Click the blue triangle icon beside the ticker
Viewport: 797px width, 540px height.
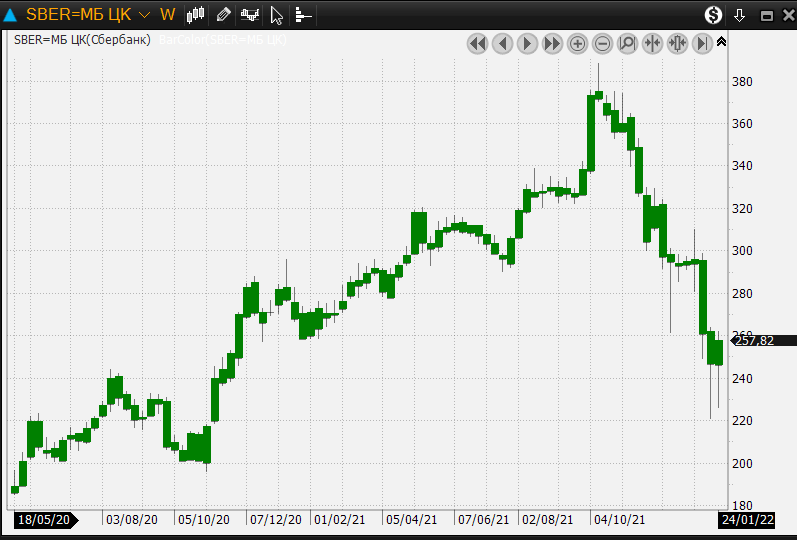11,15
